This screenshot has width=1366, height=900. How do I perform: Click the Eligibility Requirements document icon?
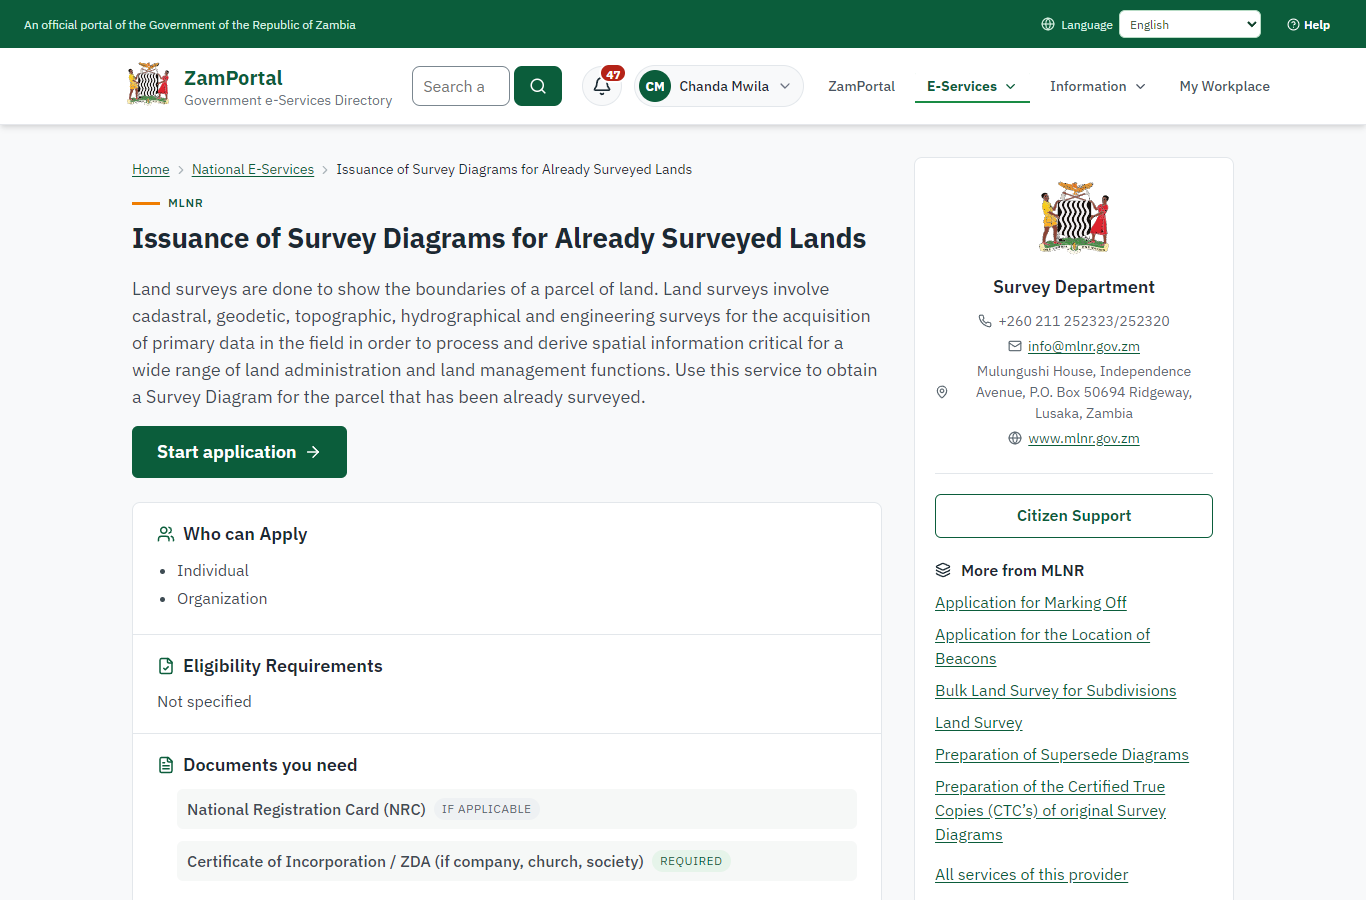coord(166,666)
